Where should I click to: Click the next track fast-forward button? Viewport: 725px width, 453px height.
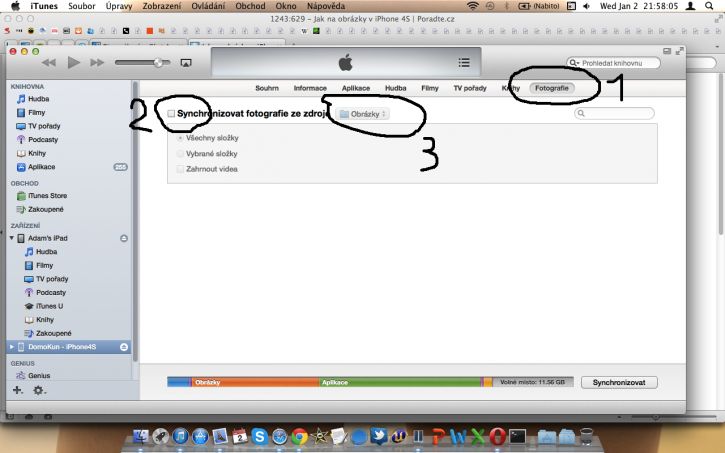[97, 62]
